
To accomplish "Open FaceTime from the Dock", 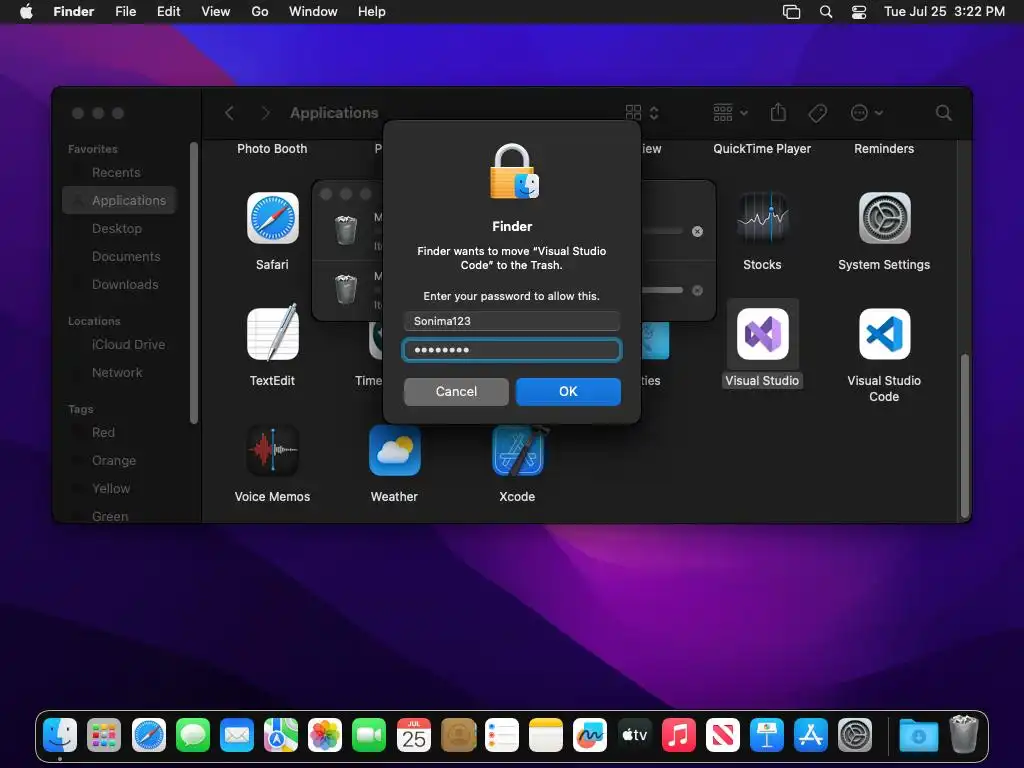I will (369, 735).
